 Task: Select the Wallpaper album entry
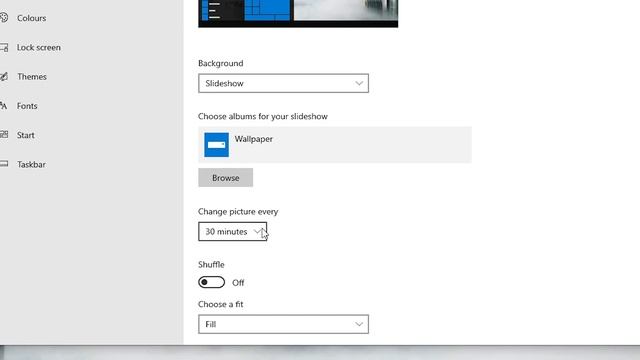[335, 144]
